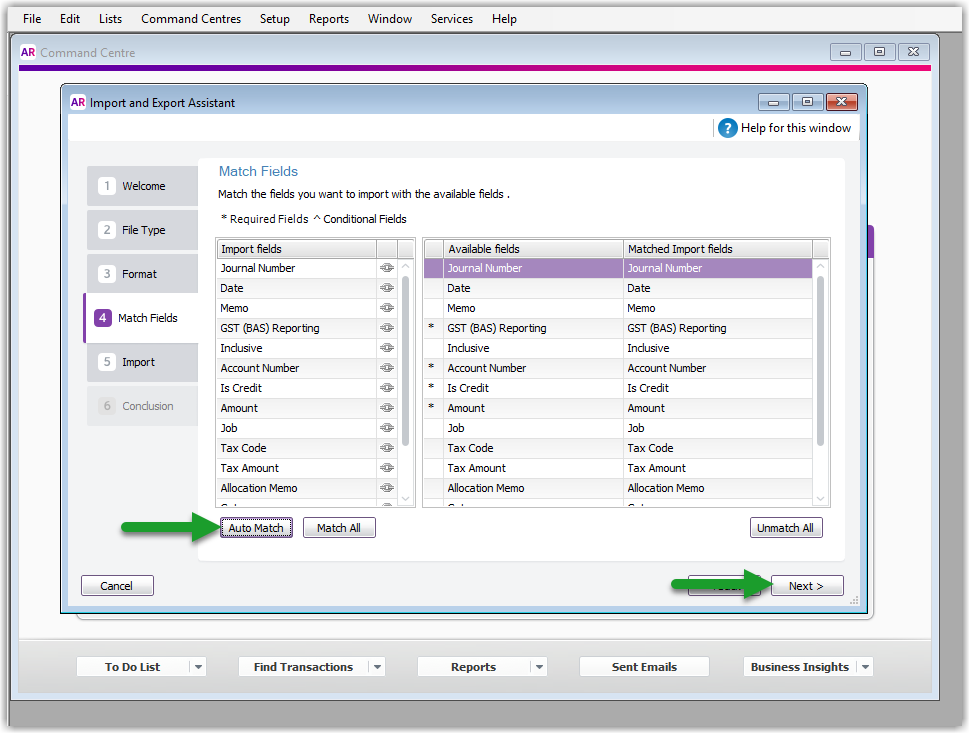Click the Match All button
This screenshot has width=970, height=734.
tap(339, 527)
